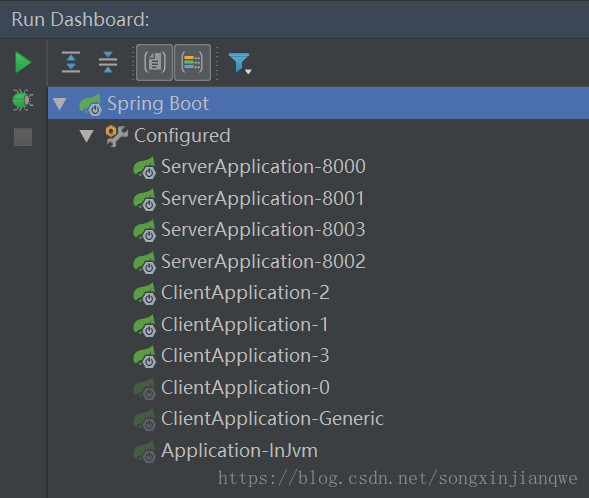Click the dimmed ClientApplication-Generic icon
The image size is (589, 498).
(145, 420)
